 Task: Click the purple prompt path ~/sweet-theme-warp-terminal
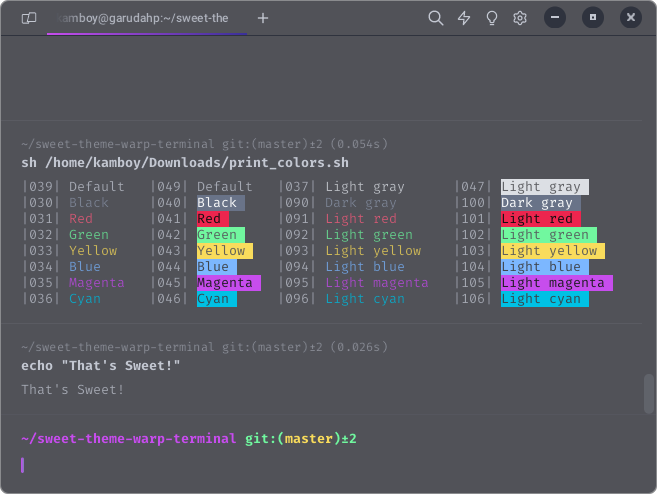pos(129,439)
